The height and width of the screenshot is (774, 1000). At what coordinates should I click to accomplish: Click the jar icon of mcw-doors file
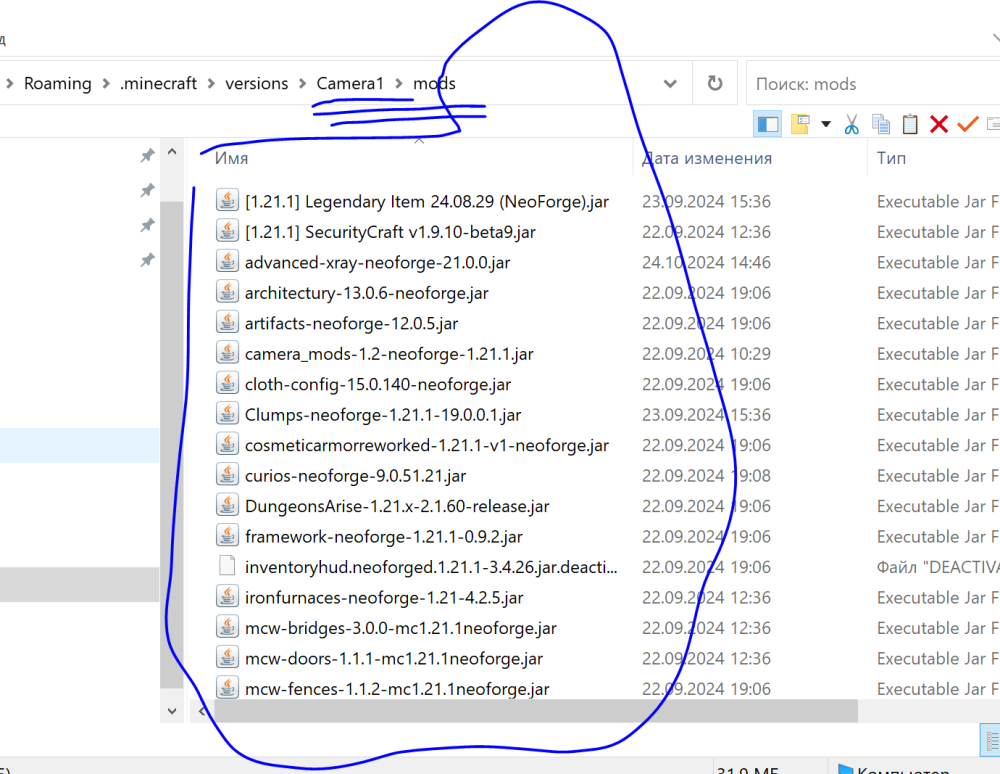click(227, 658)
